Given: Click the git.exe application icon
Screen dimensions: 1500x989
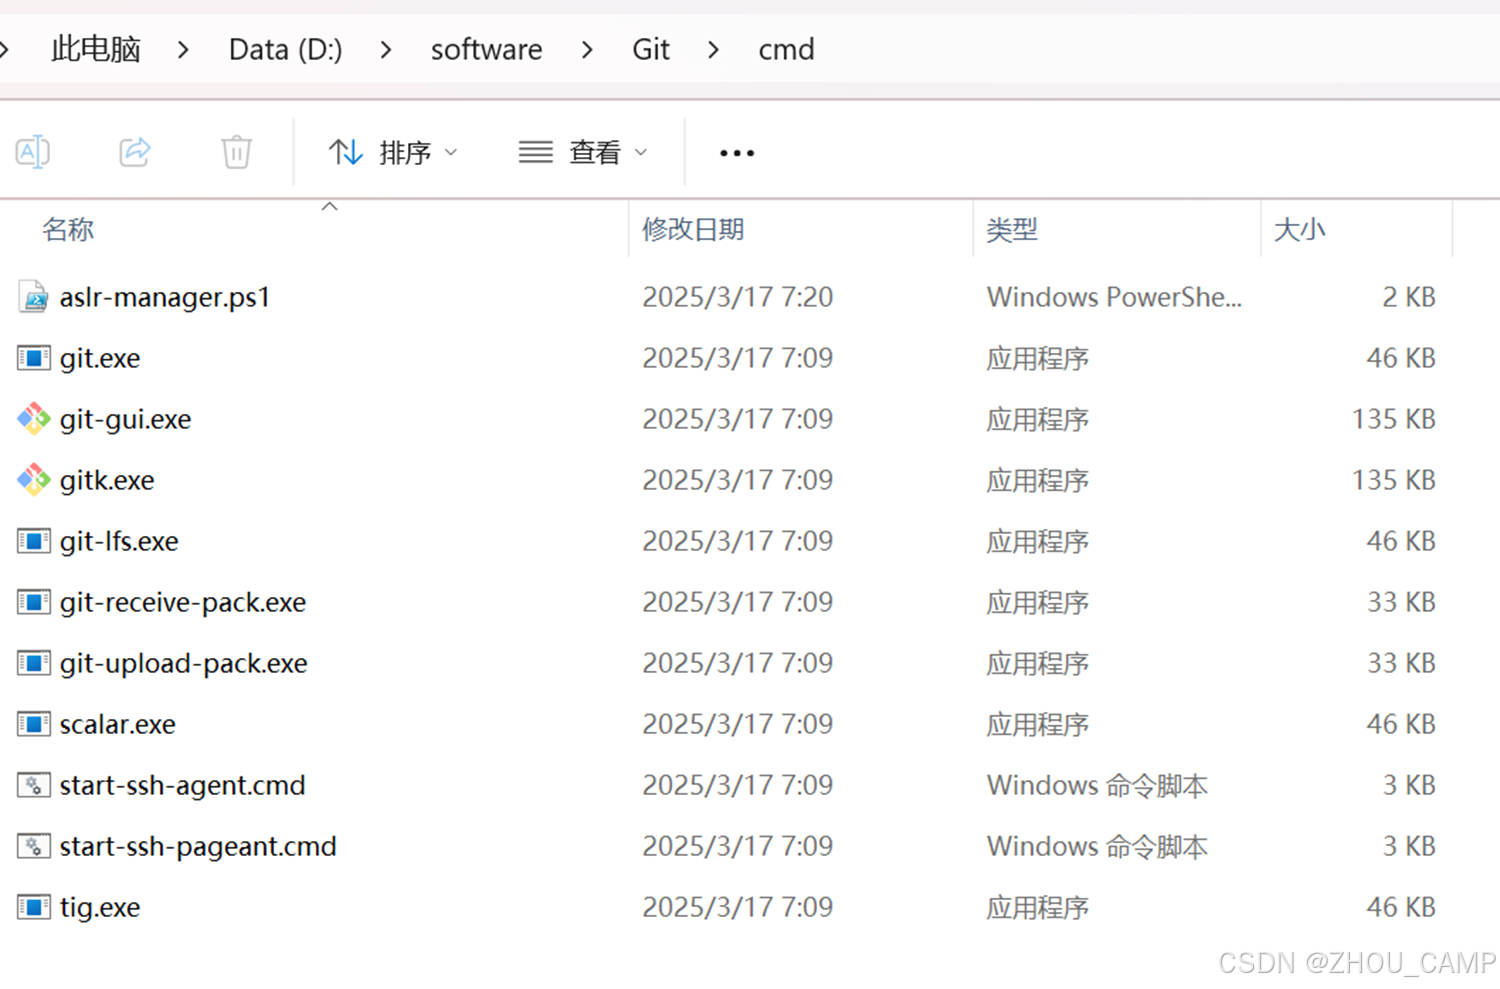Looking at the screenshot, I should [x=33, y=358].
